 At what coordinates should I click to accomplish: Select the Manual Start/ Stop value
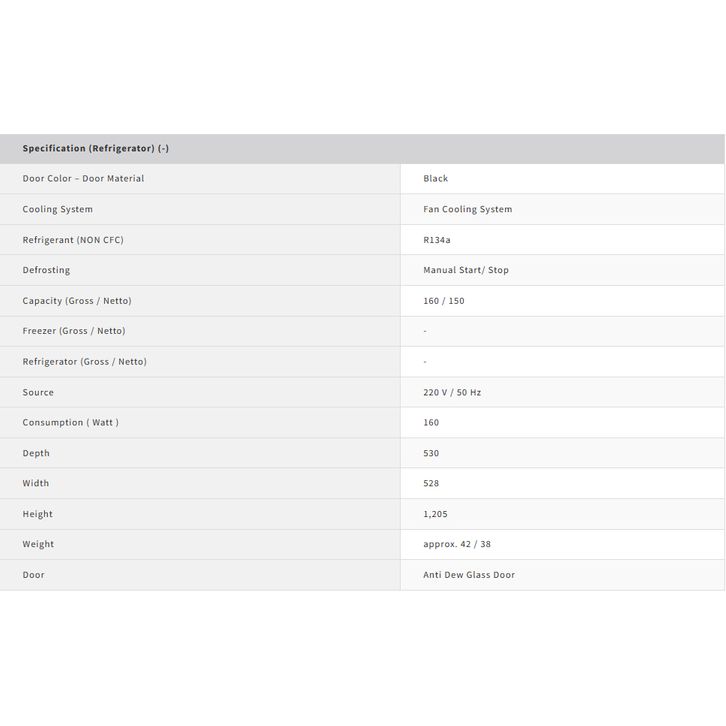pos(466,270)
